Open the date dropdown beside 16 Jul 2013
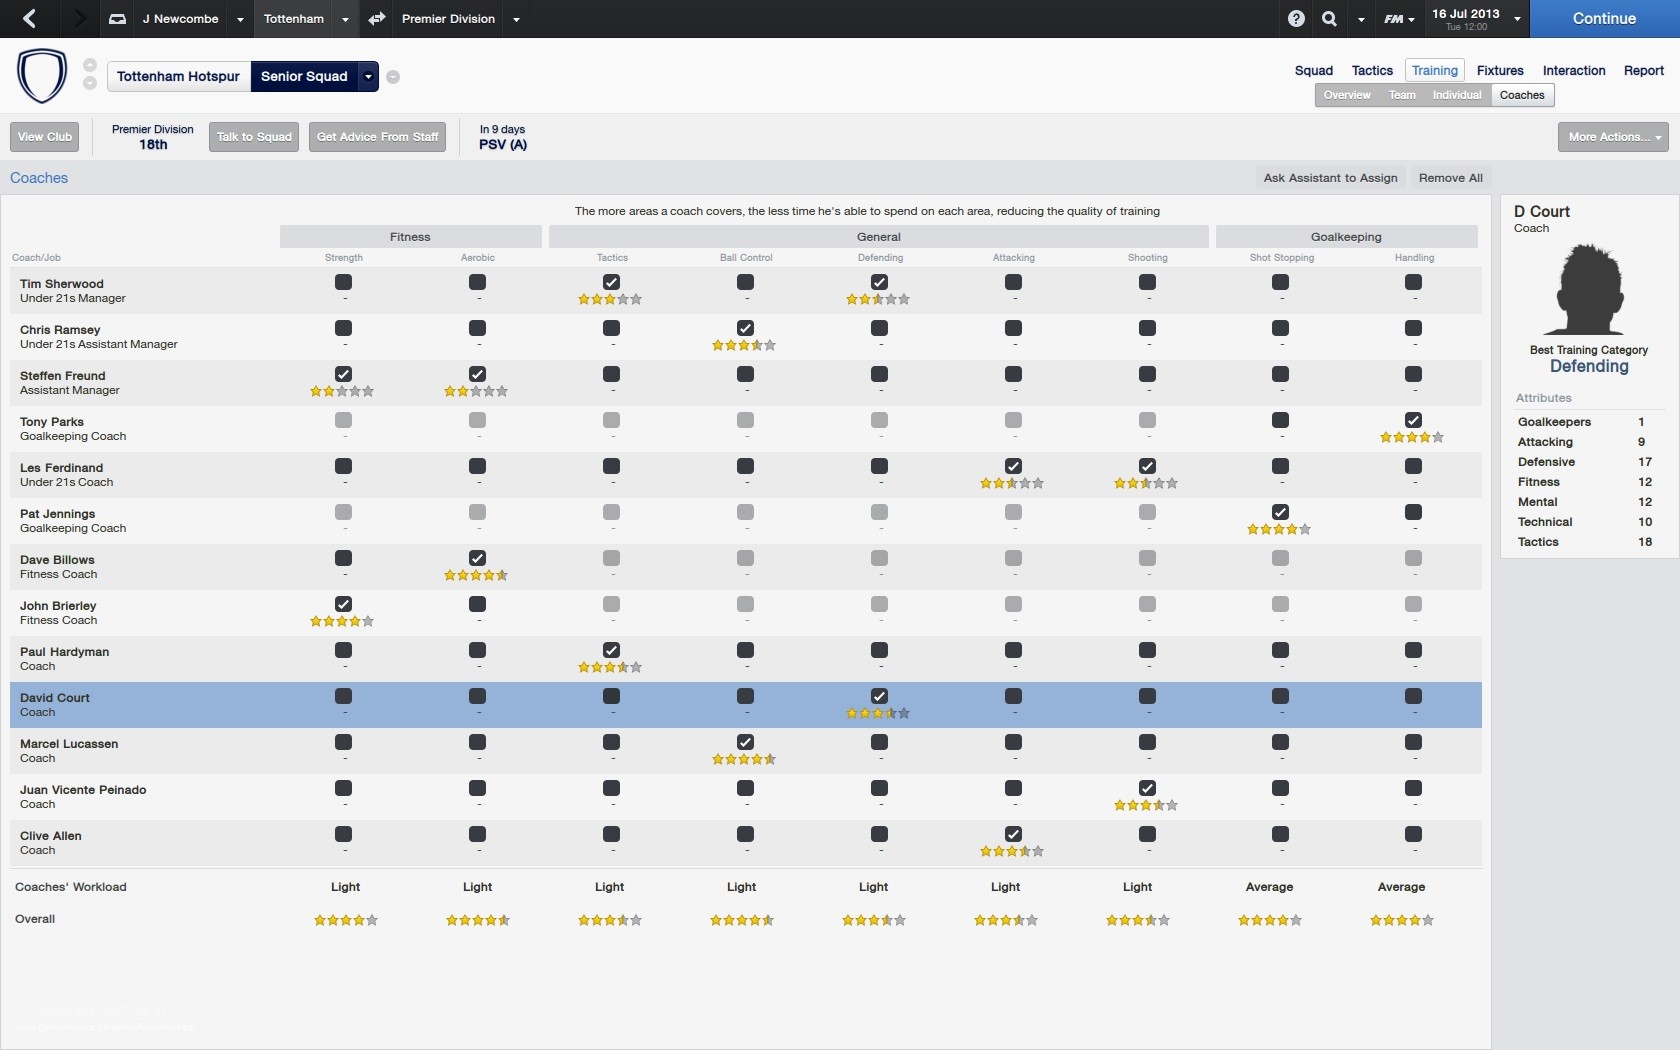The width and height of the screenshot is (1680, 1050). pyautogui.click(x=1517, y=18)
